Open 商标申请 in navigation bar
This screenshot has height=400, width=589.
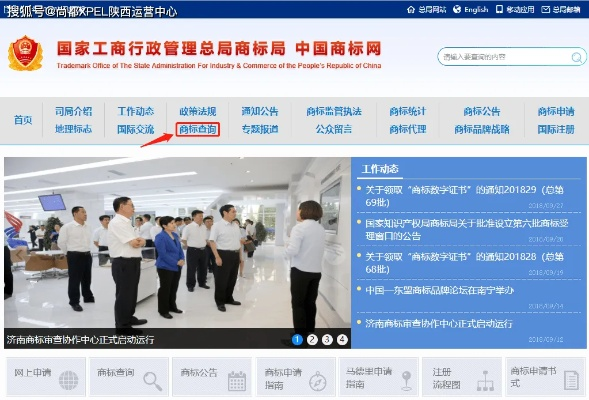pyautogui.click(x=556, y=111)
